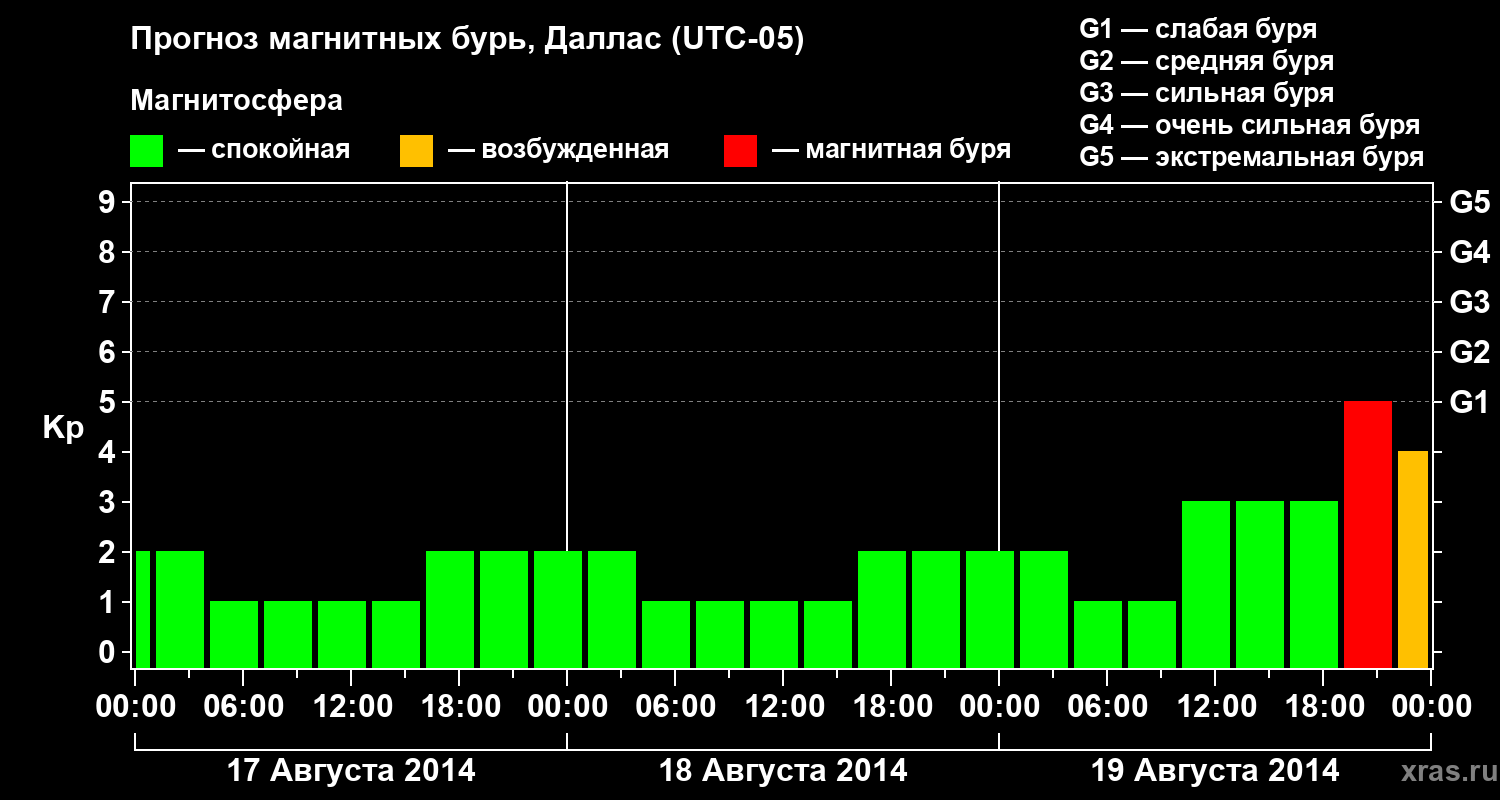Image resolution: width=1500 pixels, height=800 pixels.
Task: Click the legend line G5 — экстремальная буря
Action: 1252,157
